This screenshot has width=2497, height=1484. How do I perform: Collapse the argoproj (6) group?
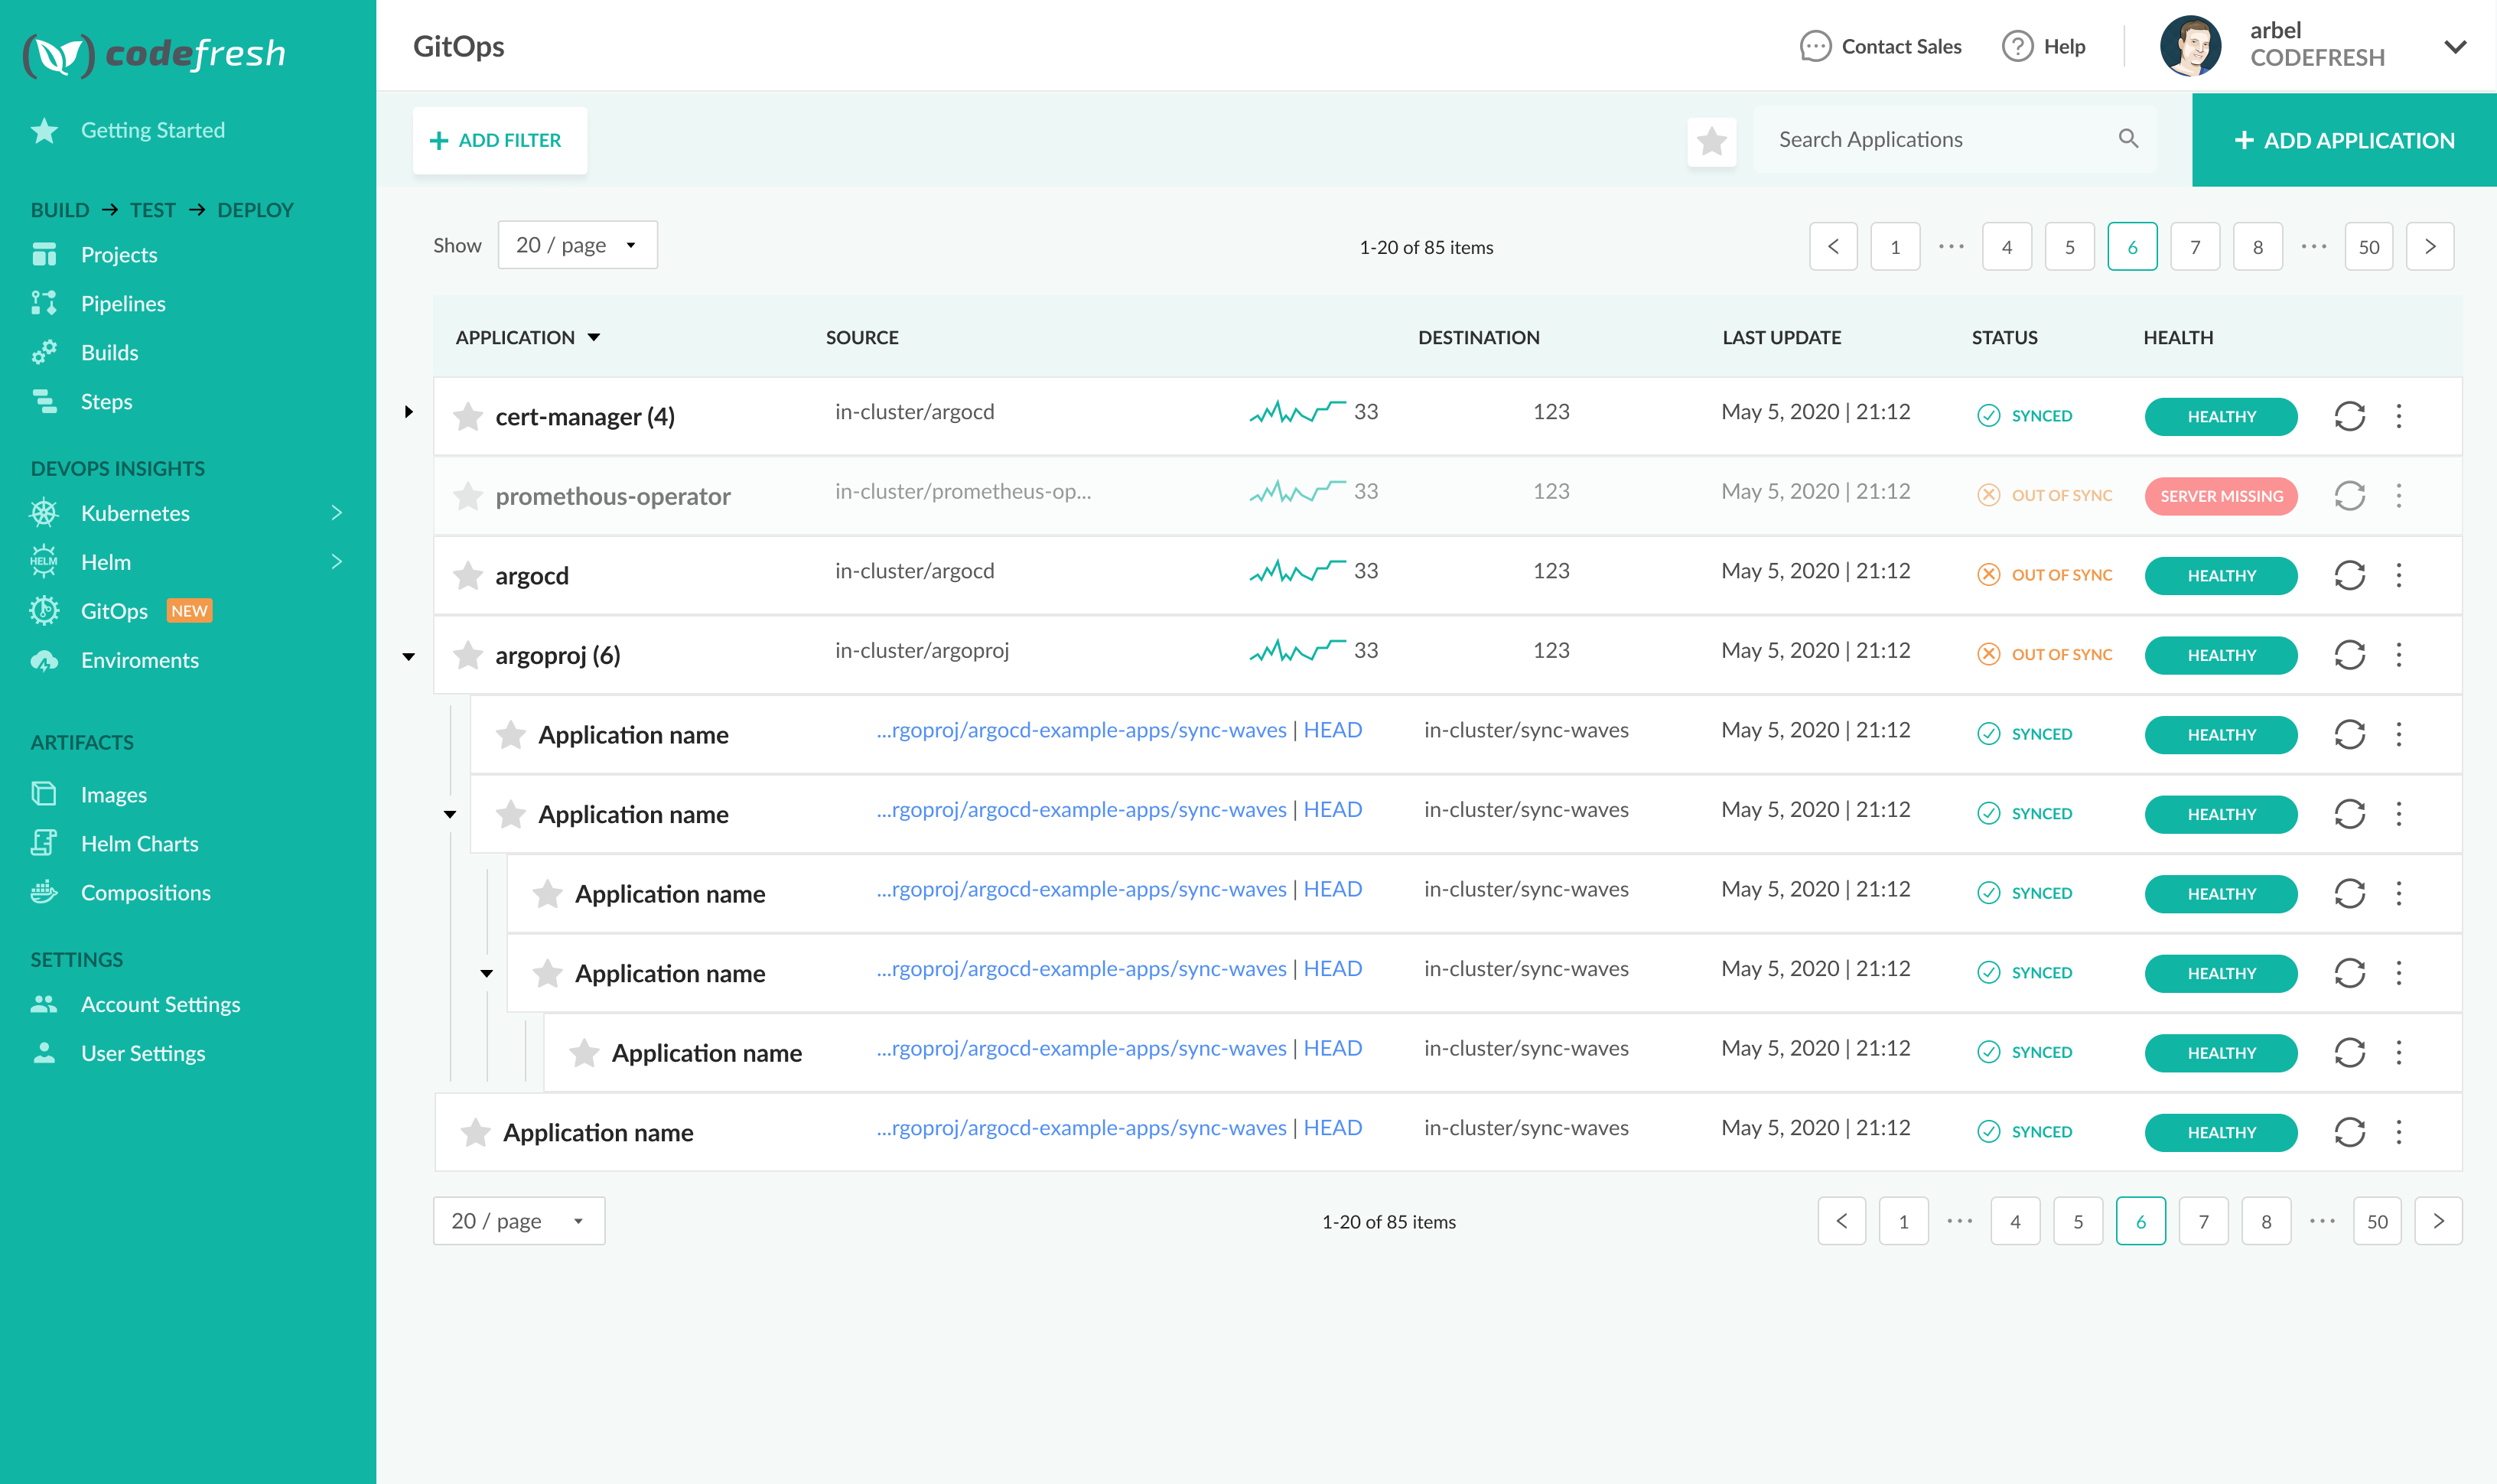tap(408, 656)
